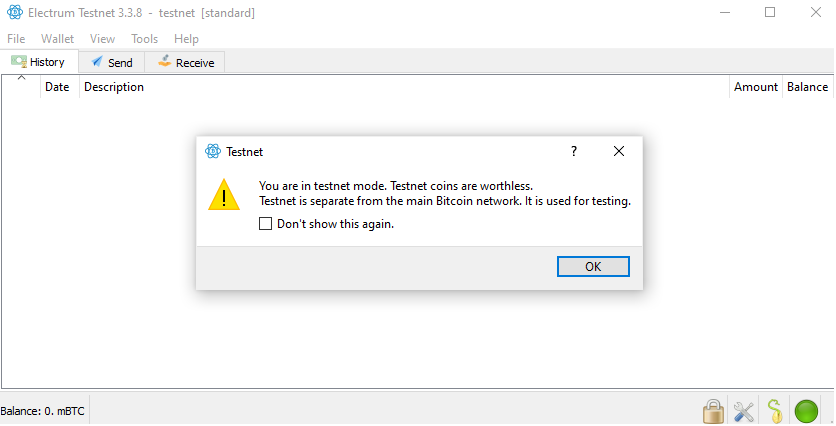The height and width of the screenshot is (426, 836).
Task: Click the question mark help button
Action: point(574,151)
